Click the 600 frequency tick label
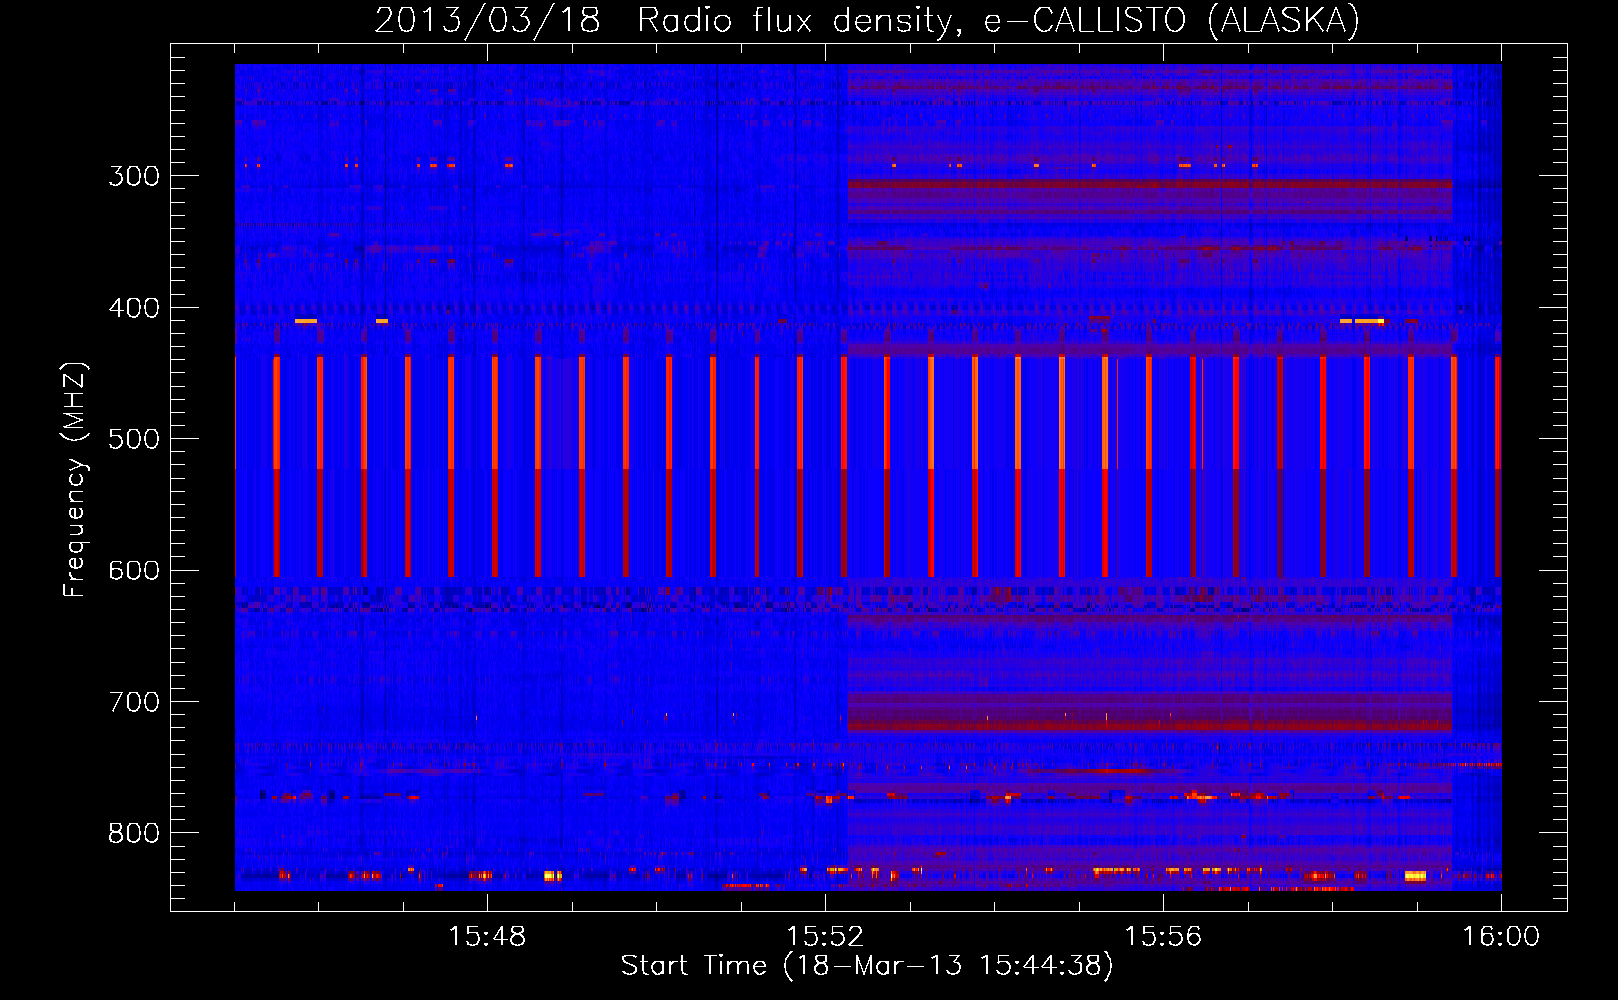The width and height of the screenshot is (1618, 1000). coord(134,571)
